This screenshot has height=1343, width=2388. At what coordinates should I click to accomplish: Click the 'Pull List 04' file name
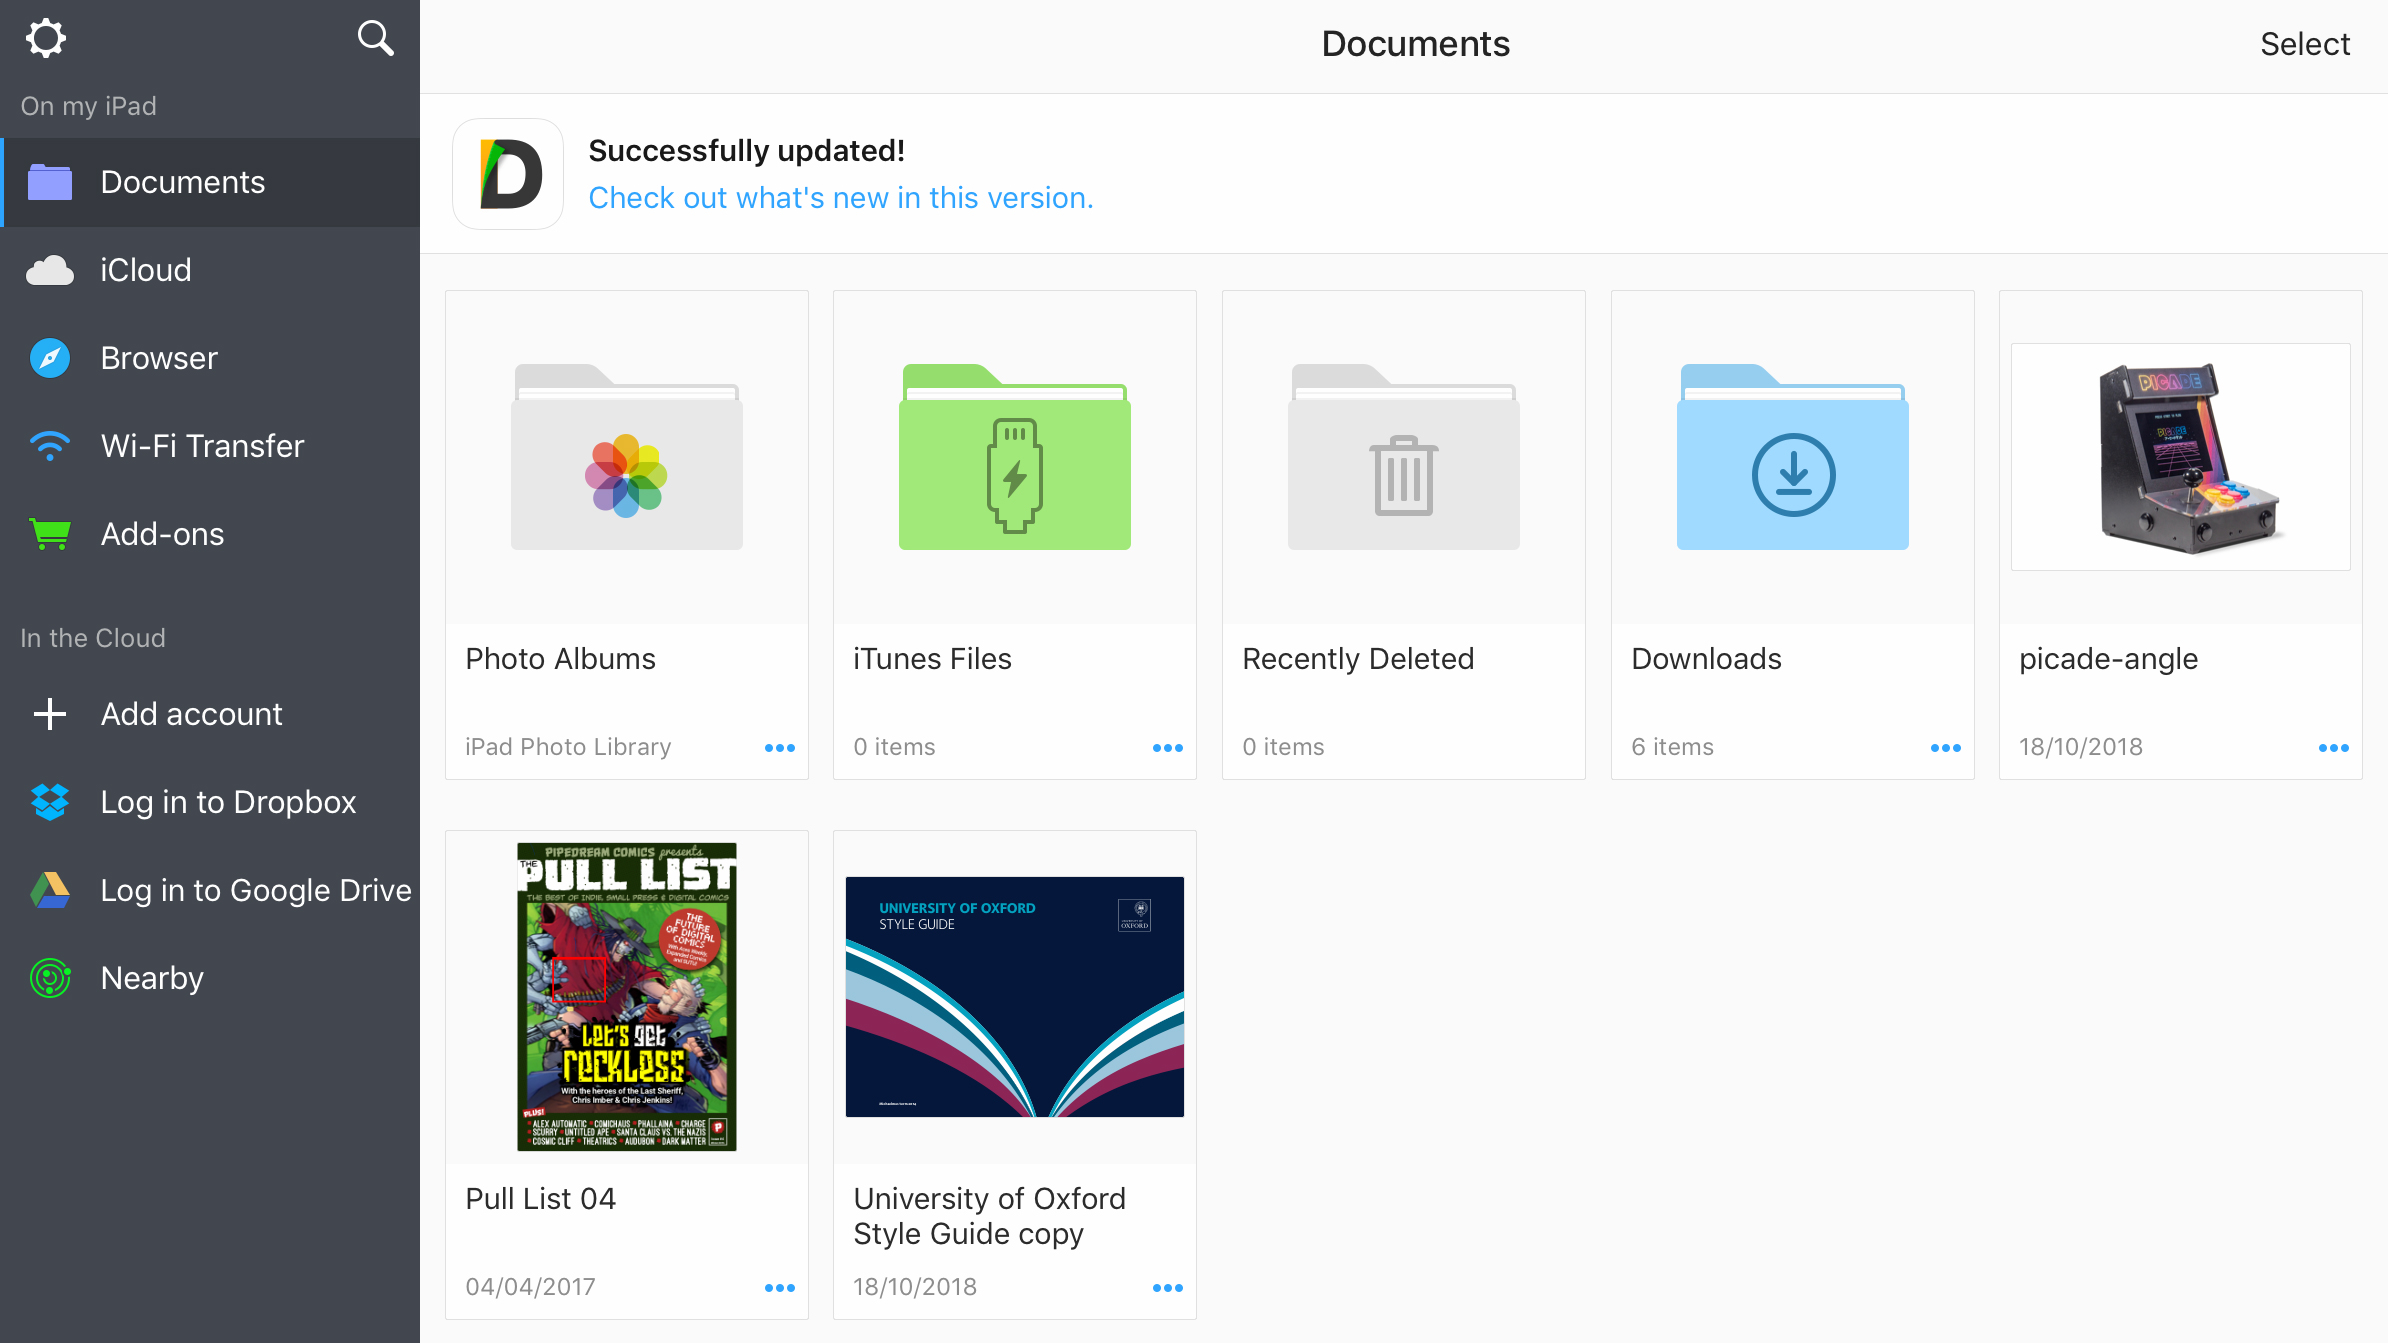(x=541, y=1199)
